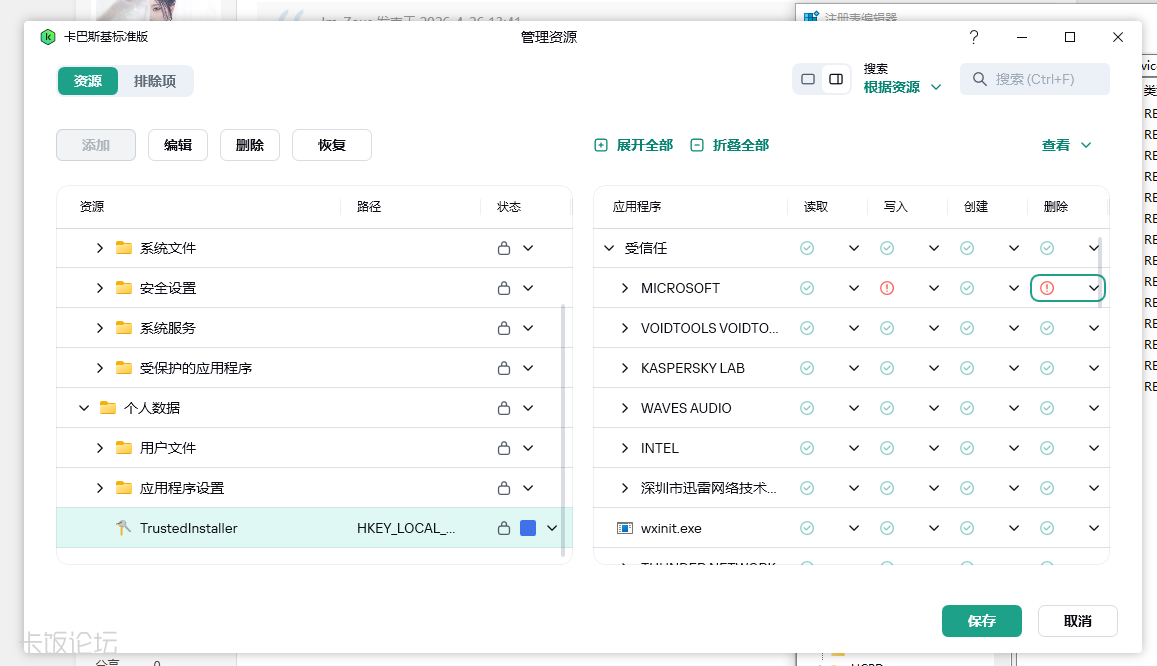The height and width of the screenshot is (666, 1157).
Task: Expand the MICROSOFT application group
Action: 625,288
